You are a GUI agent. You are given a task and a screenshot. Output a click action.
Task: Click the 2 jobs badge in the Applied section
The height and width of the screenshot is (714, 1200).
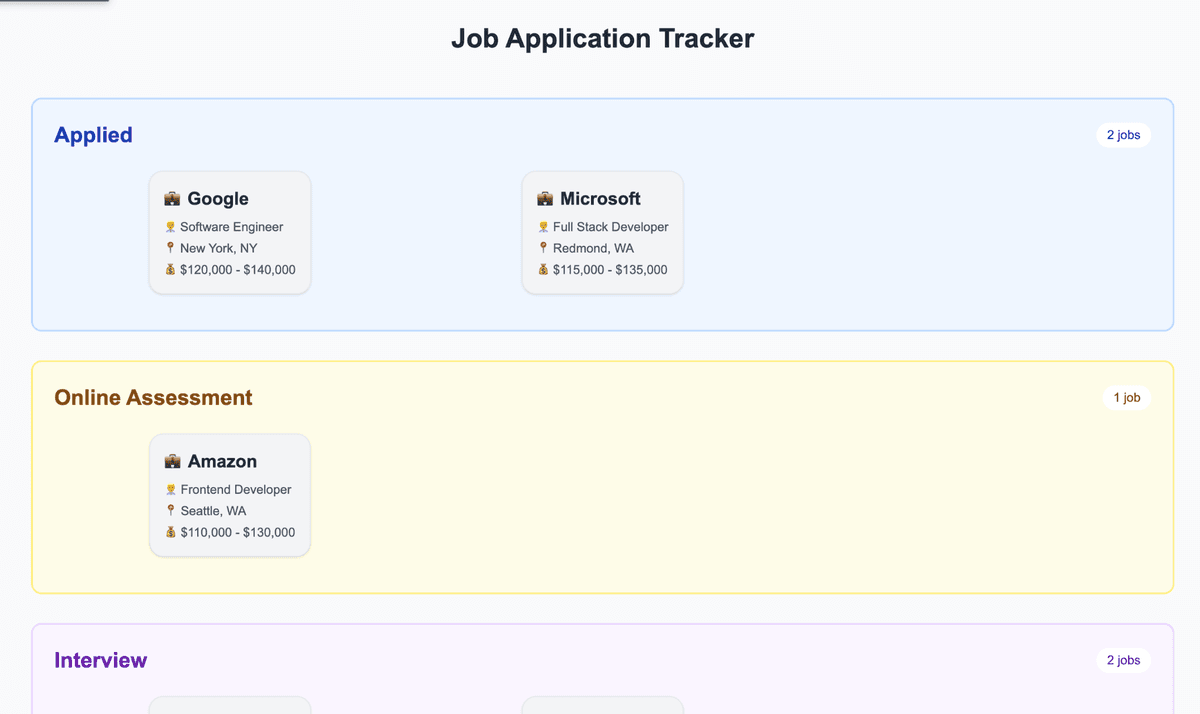click(1123, 134)
